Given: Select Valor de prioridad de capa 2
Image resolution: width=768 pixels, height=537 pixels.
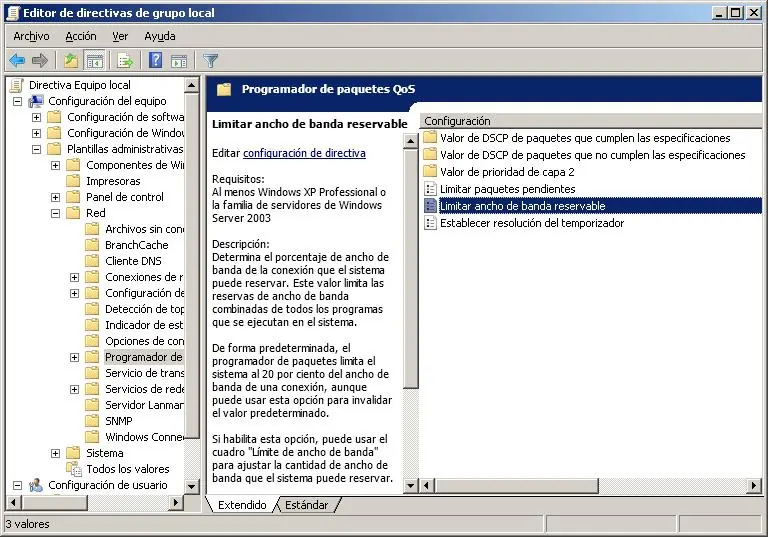Looking at the screenshot, I should coord(507,171).
